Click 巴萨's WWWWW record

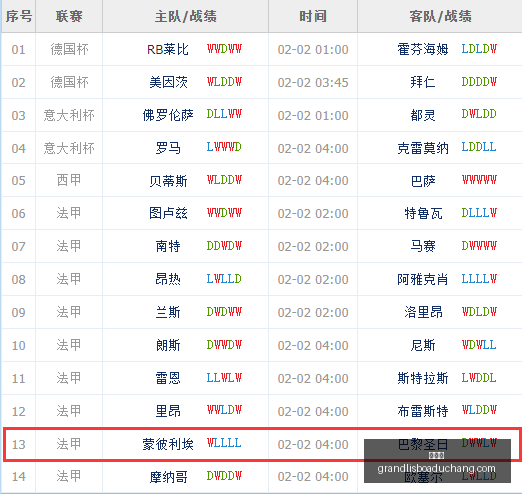pyautogui.click(x=479, y=179)
